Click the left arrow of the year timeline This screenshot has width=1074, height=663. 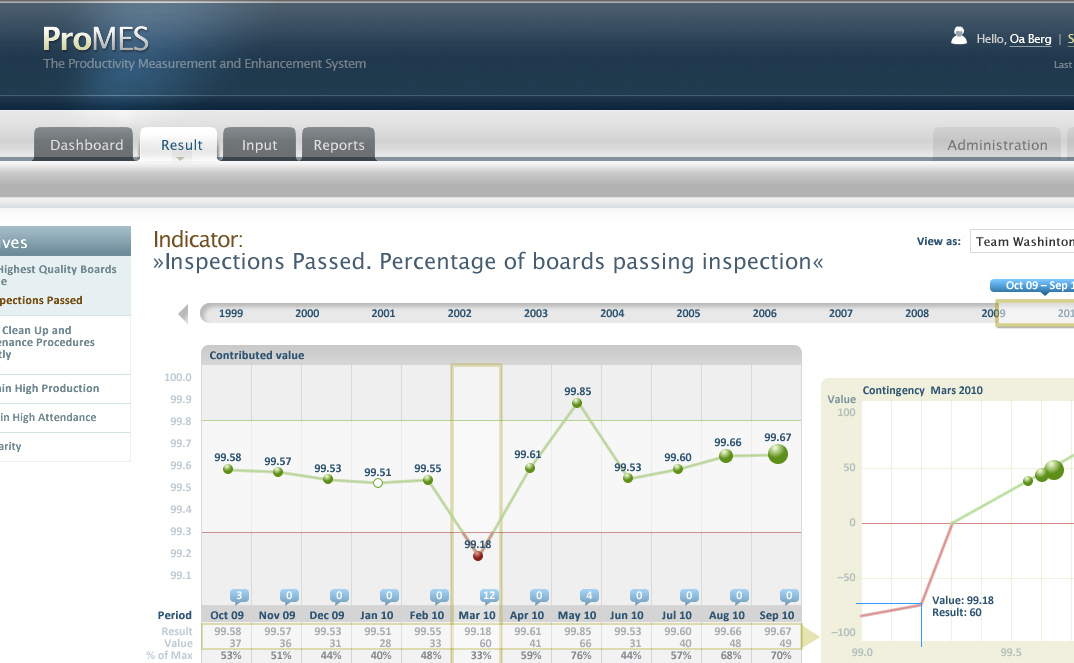tap(183, 314)
